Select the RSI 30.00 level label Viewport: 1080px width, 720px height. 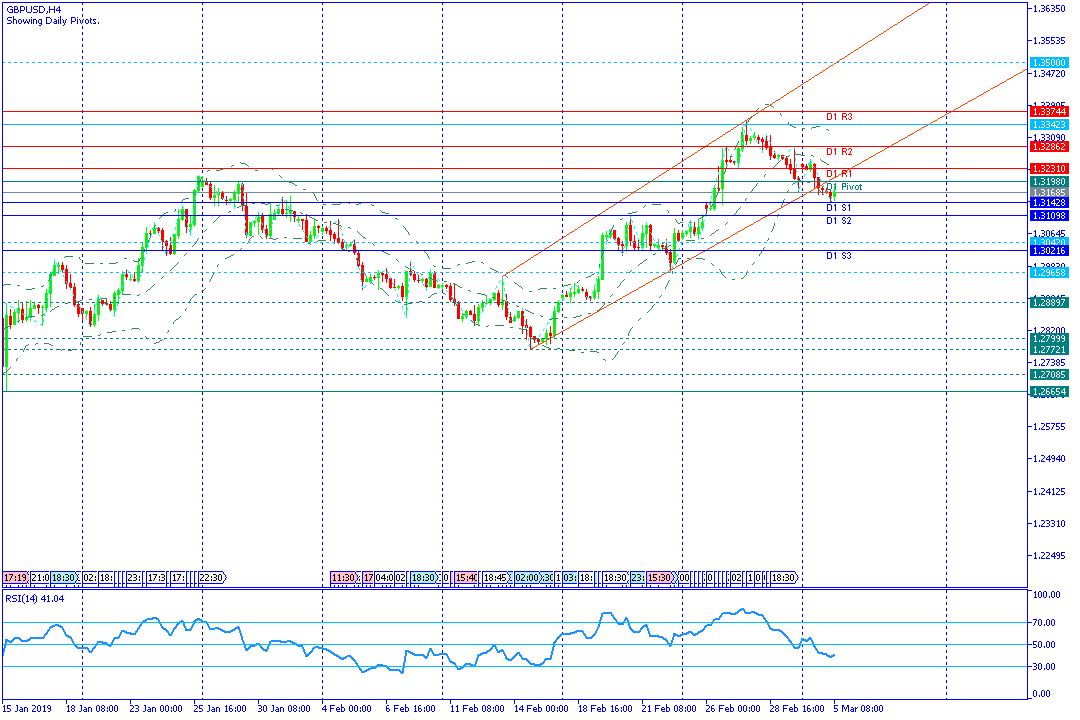tap(1044, 667)
